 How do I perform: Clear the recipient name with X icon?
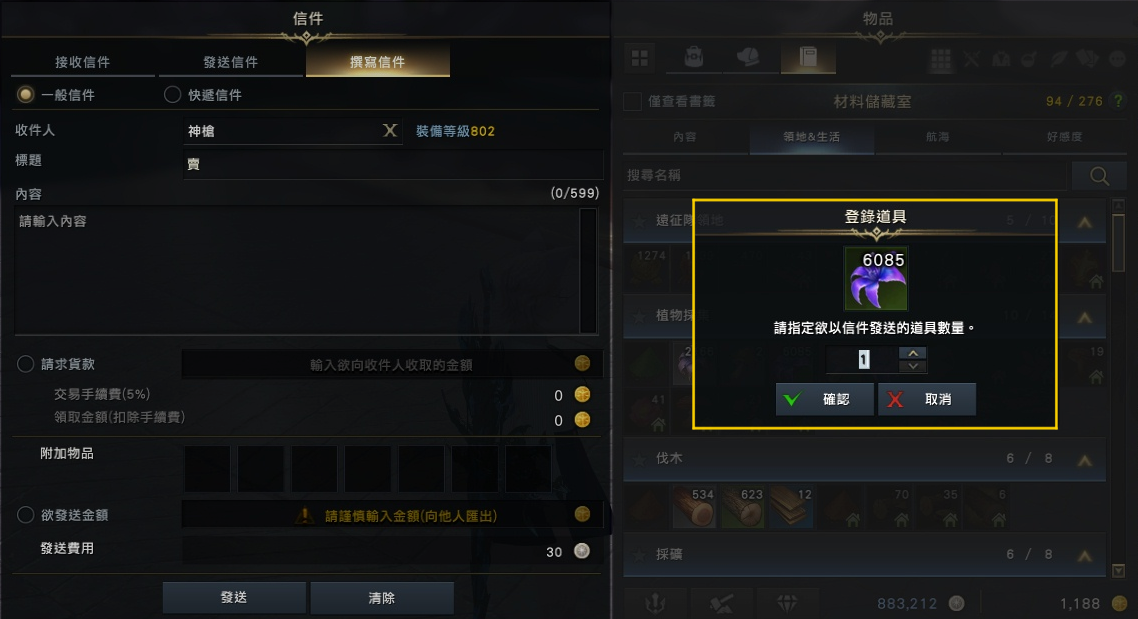pyautogui.click(x=390, y=131)
